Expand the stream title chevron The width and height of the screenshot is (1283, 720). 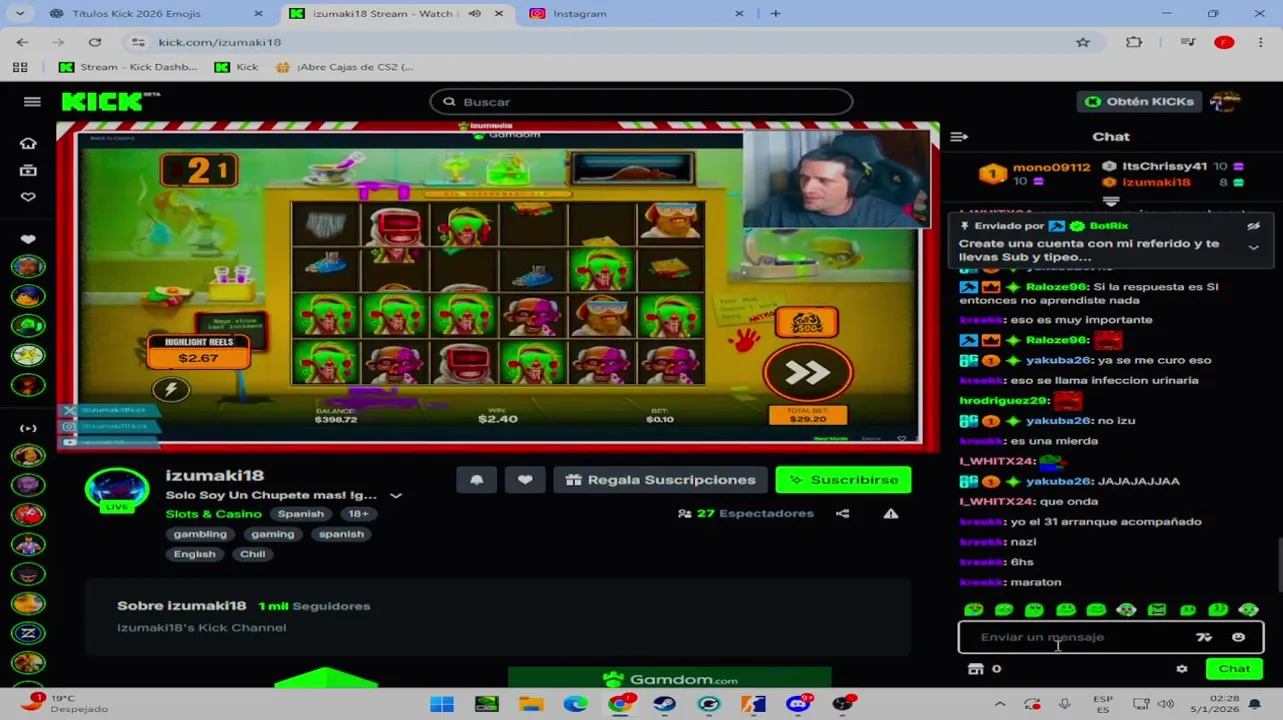(x=396, y=495)
